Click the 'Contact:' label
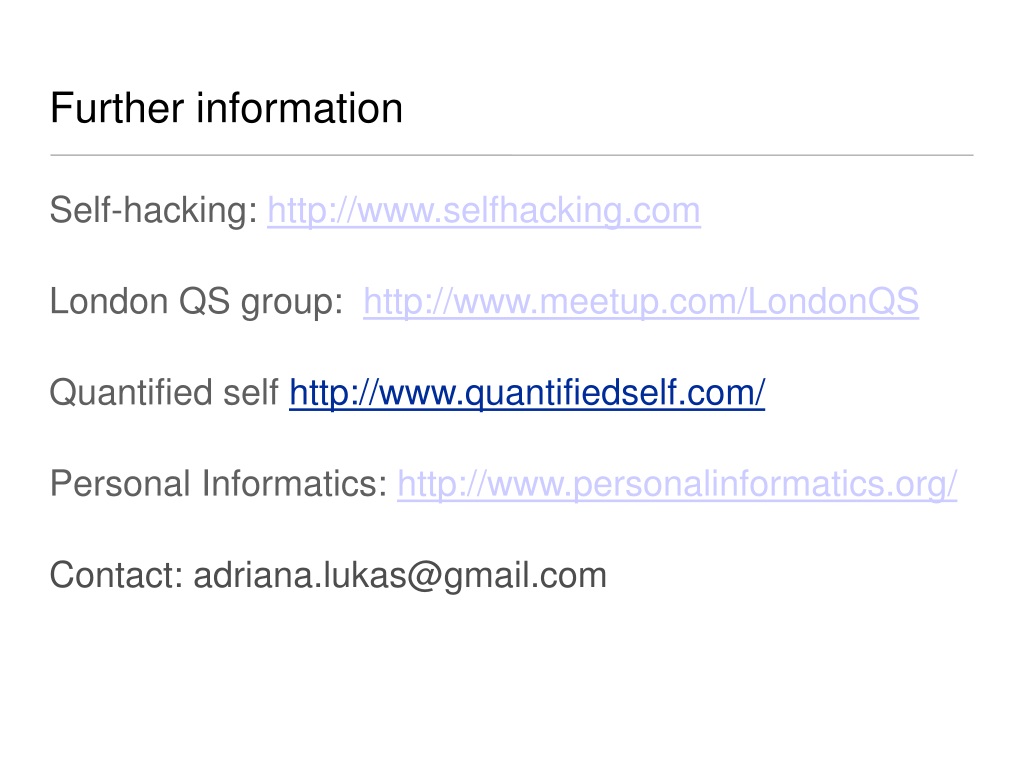This screenshot has width=1024, height=768. coord(117,575)
